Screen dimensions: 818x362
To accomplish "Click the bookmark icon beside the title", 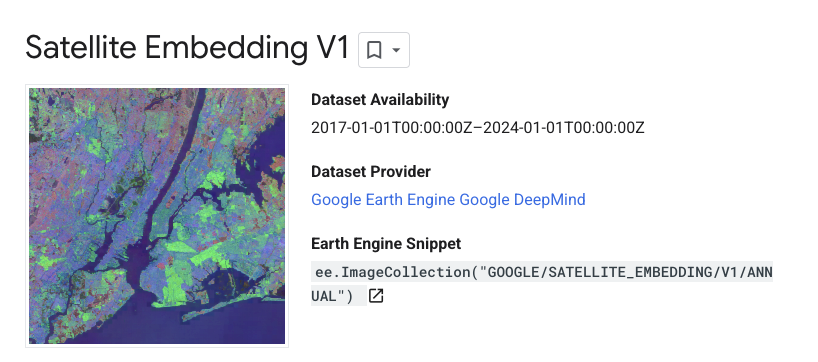I will (374, 51).
